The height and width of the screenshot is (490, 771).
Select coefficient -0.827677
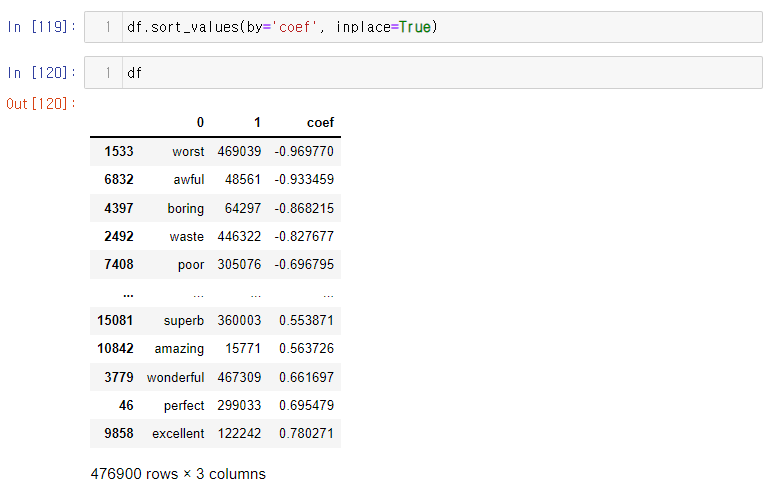coord(304,236)
